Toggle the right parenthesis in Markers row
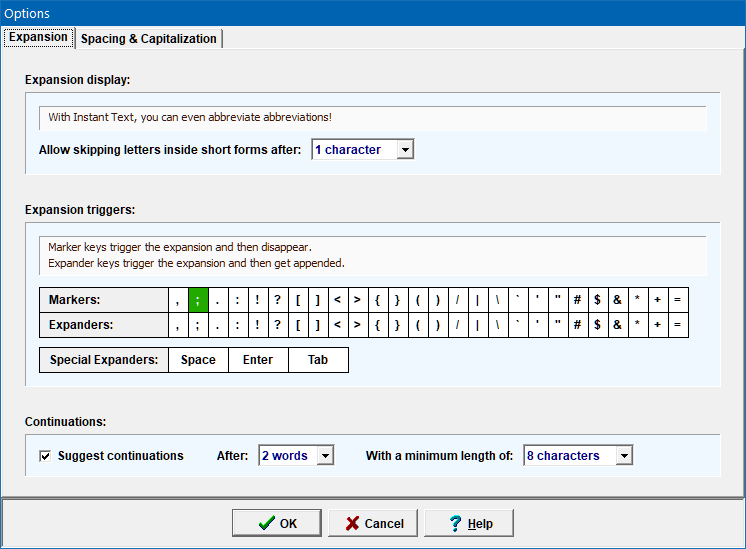The height and width of the screenshot is (549, 746). (x=438, y=300)
